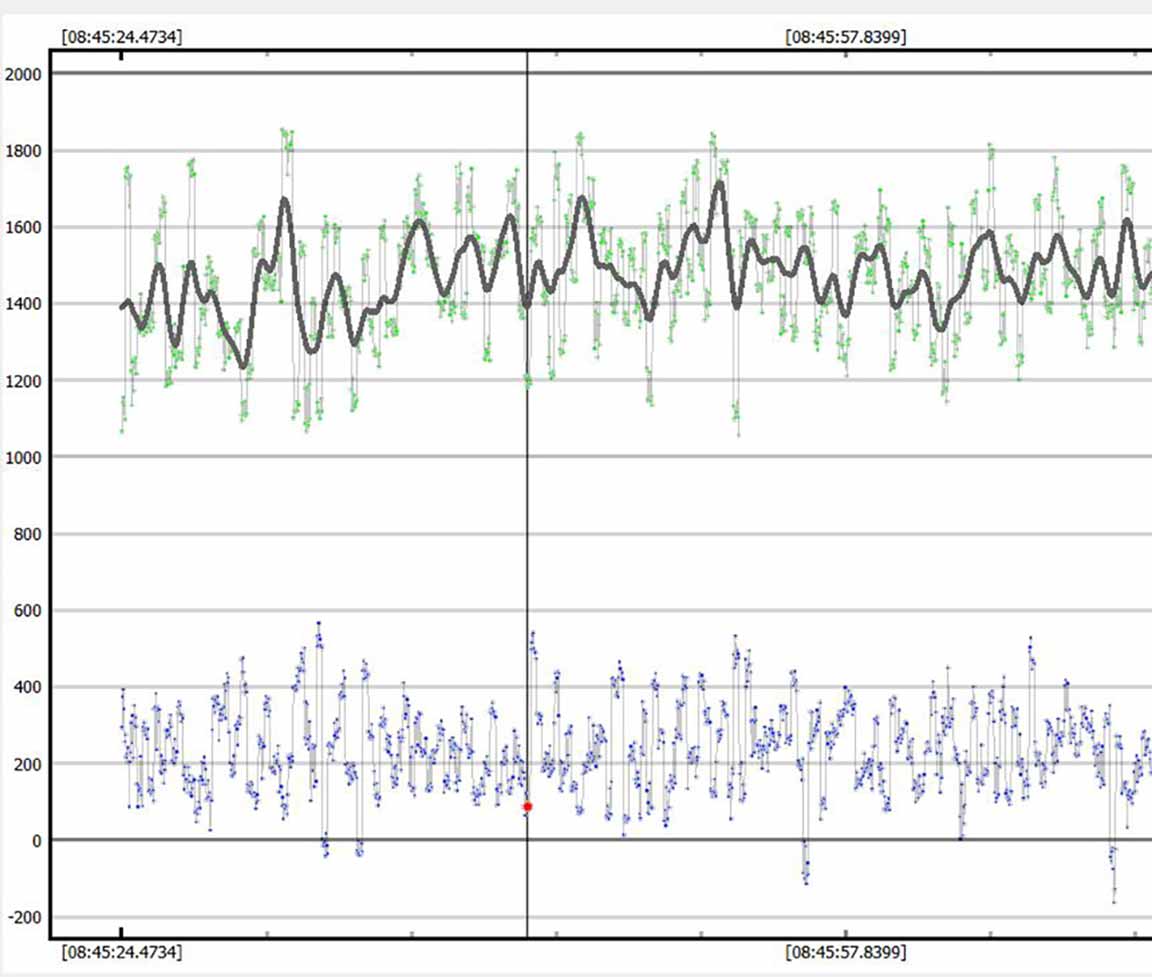Click the top-axis timestamp [08:45:24.4734]
The width and height of the screenshot is (1152, 977).
(122, 37)
